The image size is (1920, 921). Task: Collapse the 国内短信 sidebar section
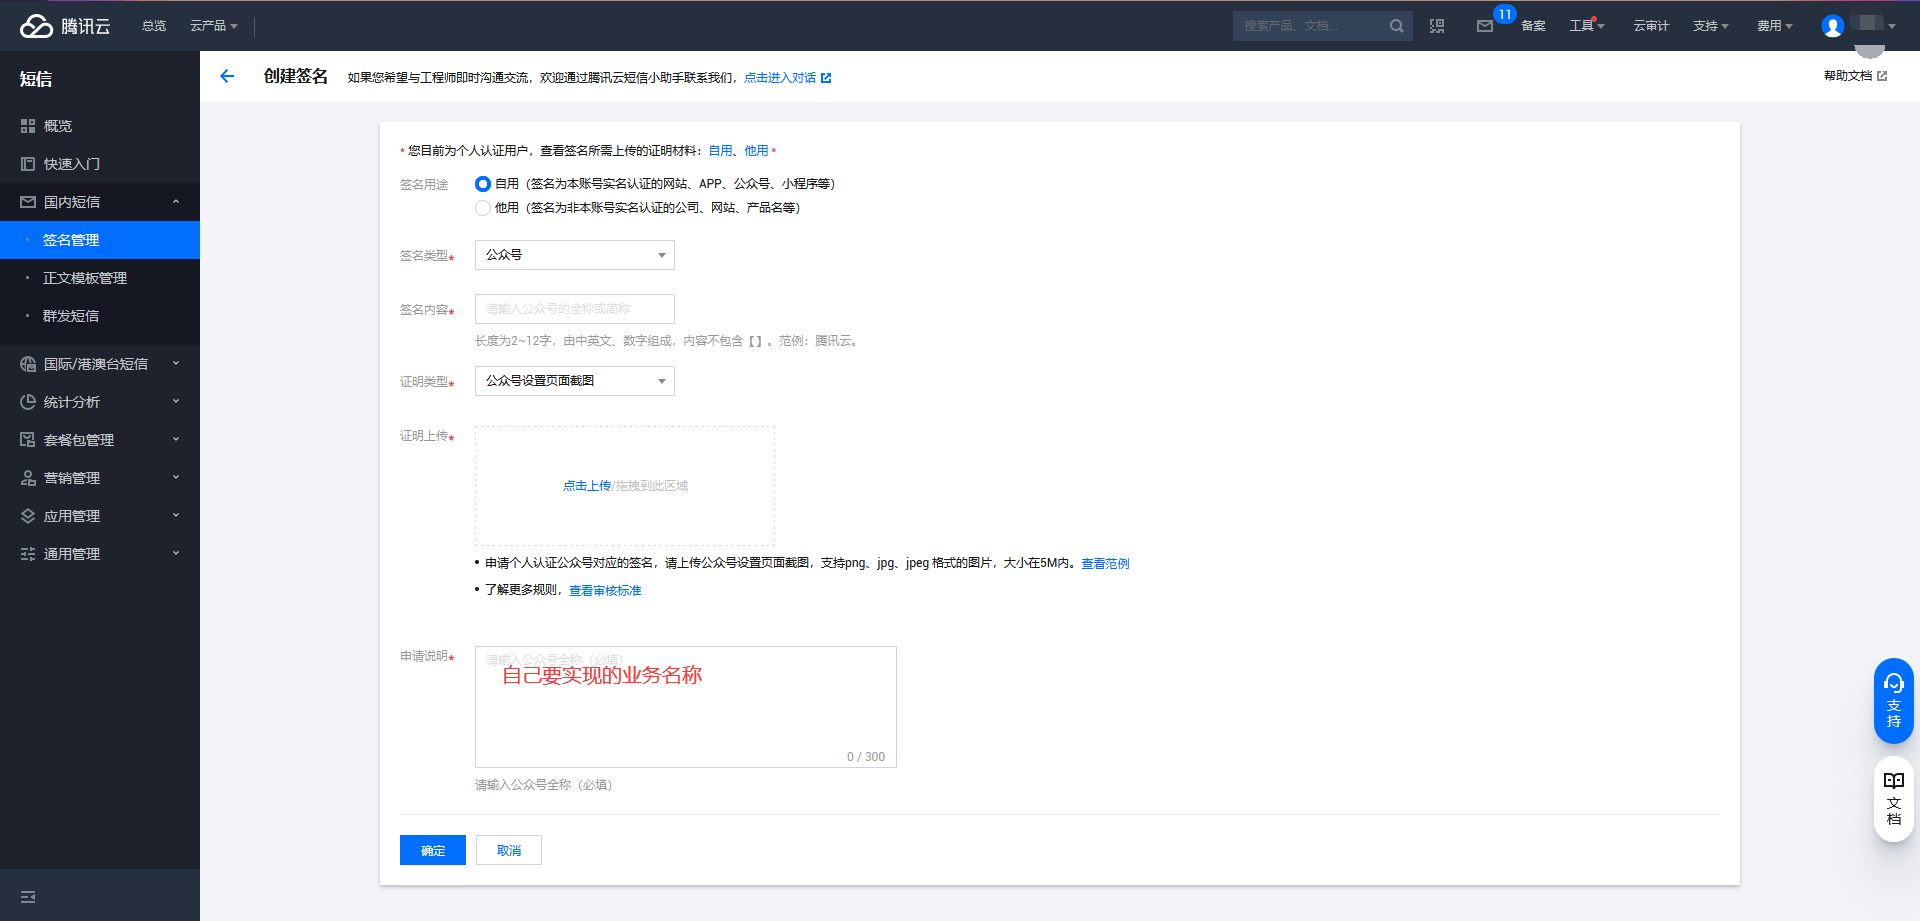click(x=177, y=201)
